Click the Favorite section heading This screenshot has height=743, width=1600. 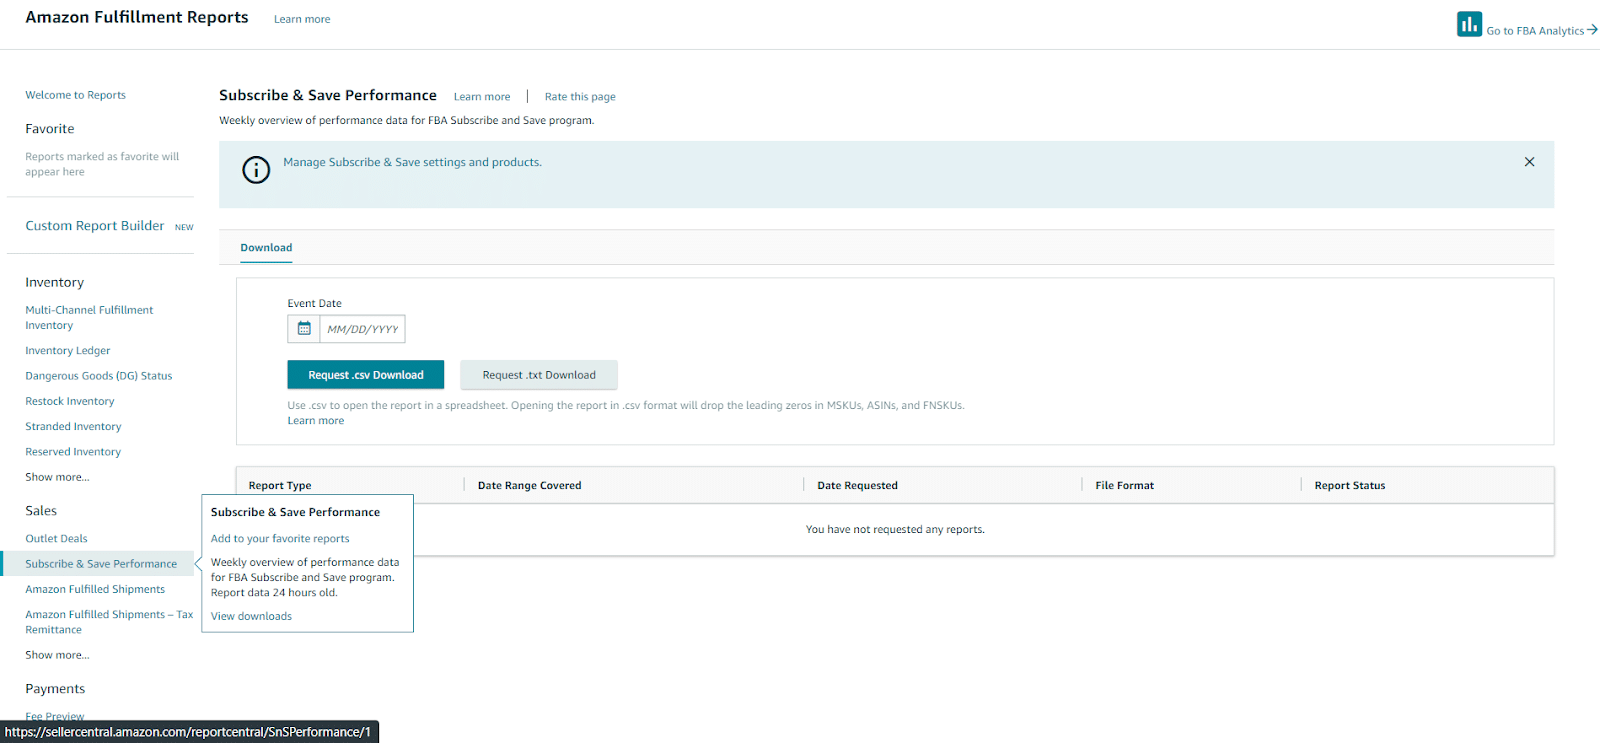pyautogui.click(x=50, y=129)
